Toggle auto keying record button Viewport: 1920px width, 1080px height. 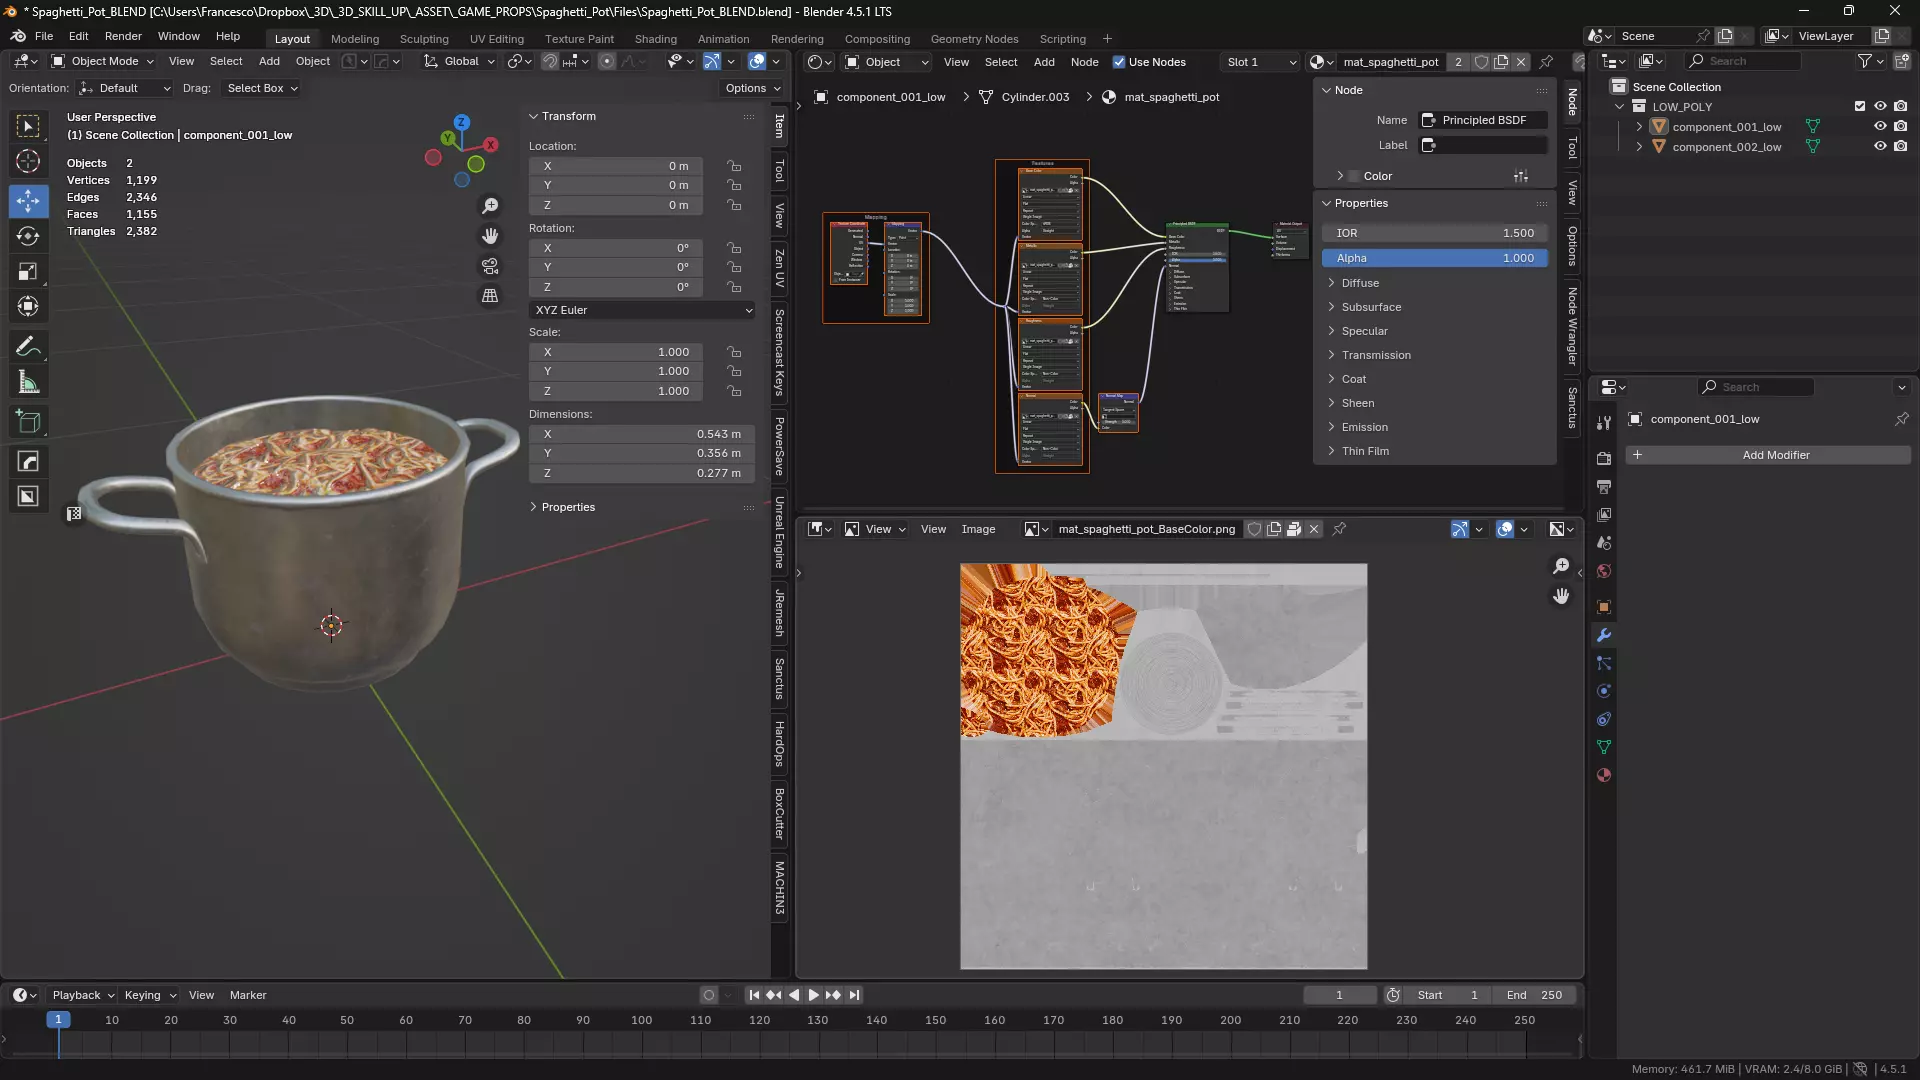(x=709, y=995)
